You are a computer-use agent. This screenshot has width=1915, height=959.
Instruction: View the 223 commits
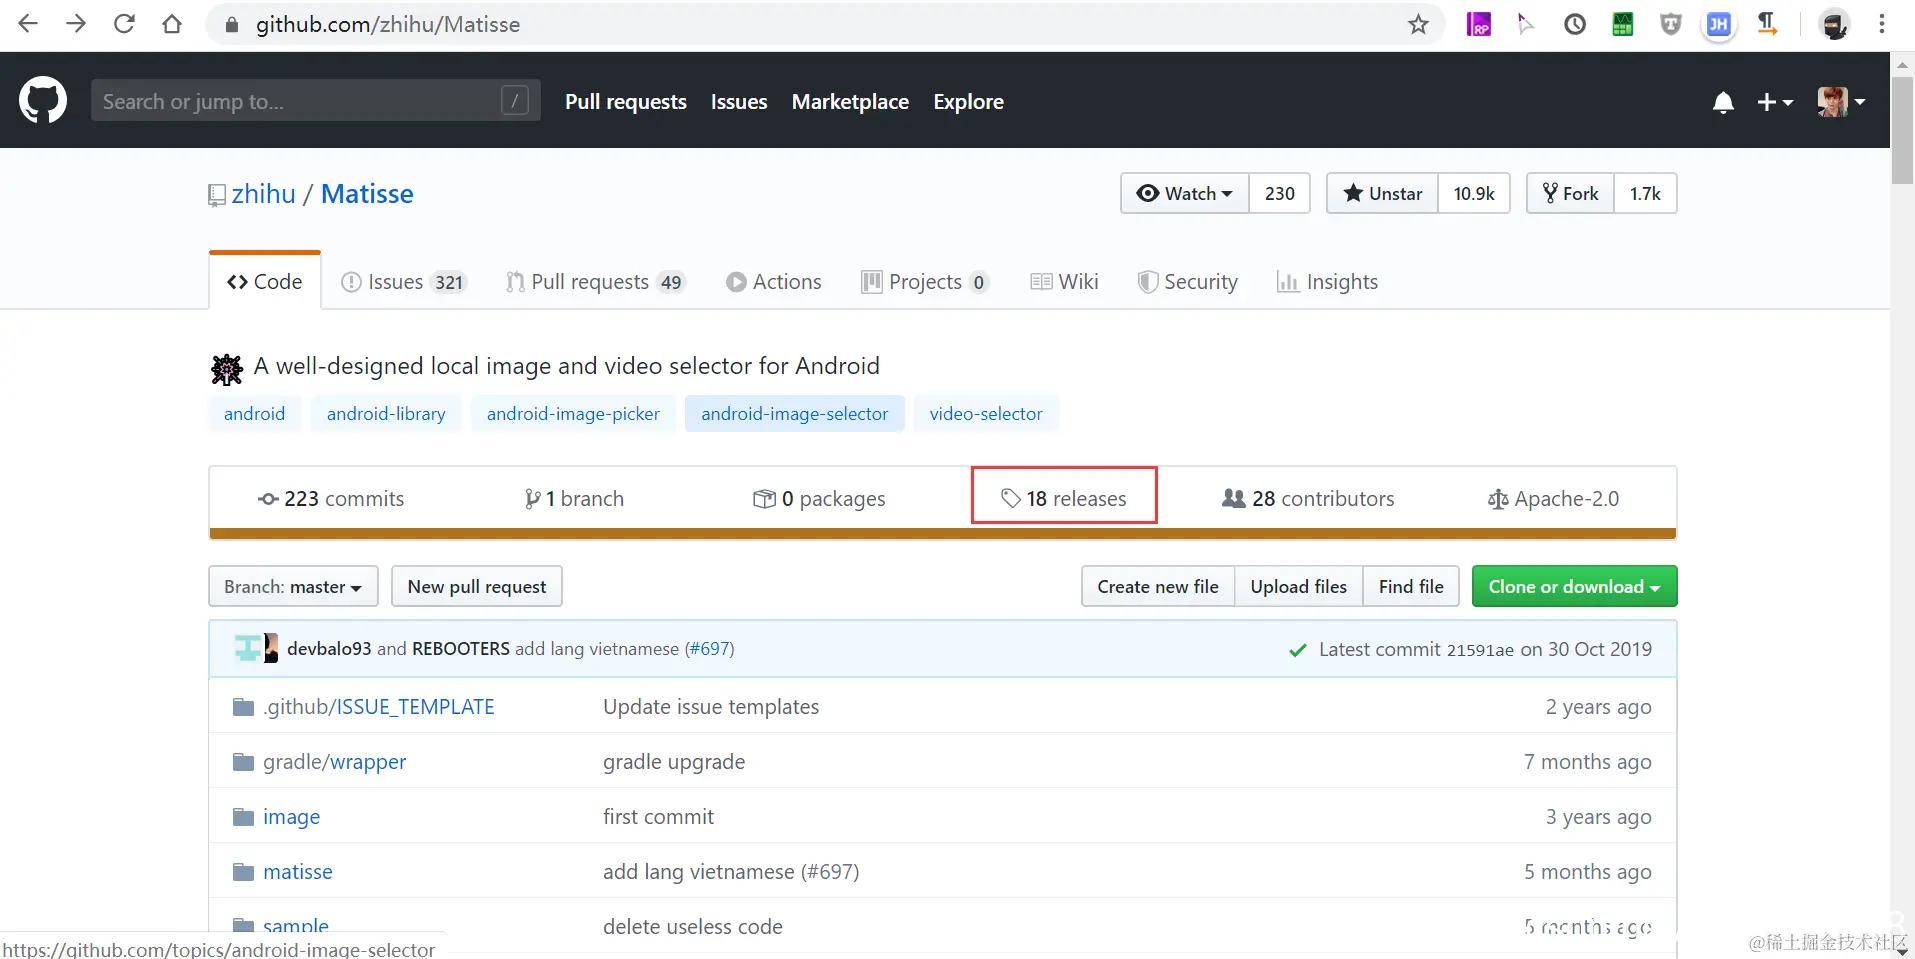(x=331, y=498)
